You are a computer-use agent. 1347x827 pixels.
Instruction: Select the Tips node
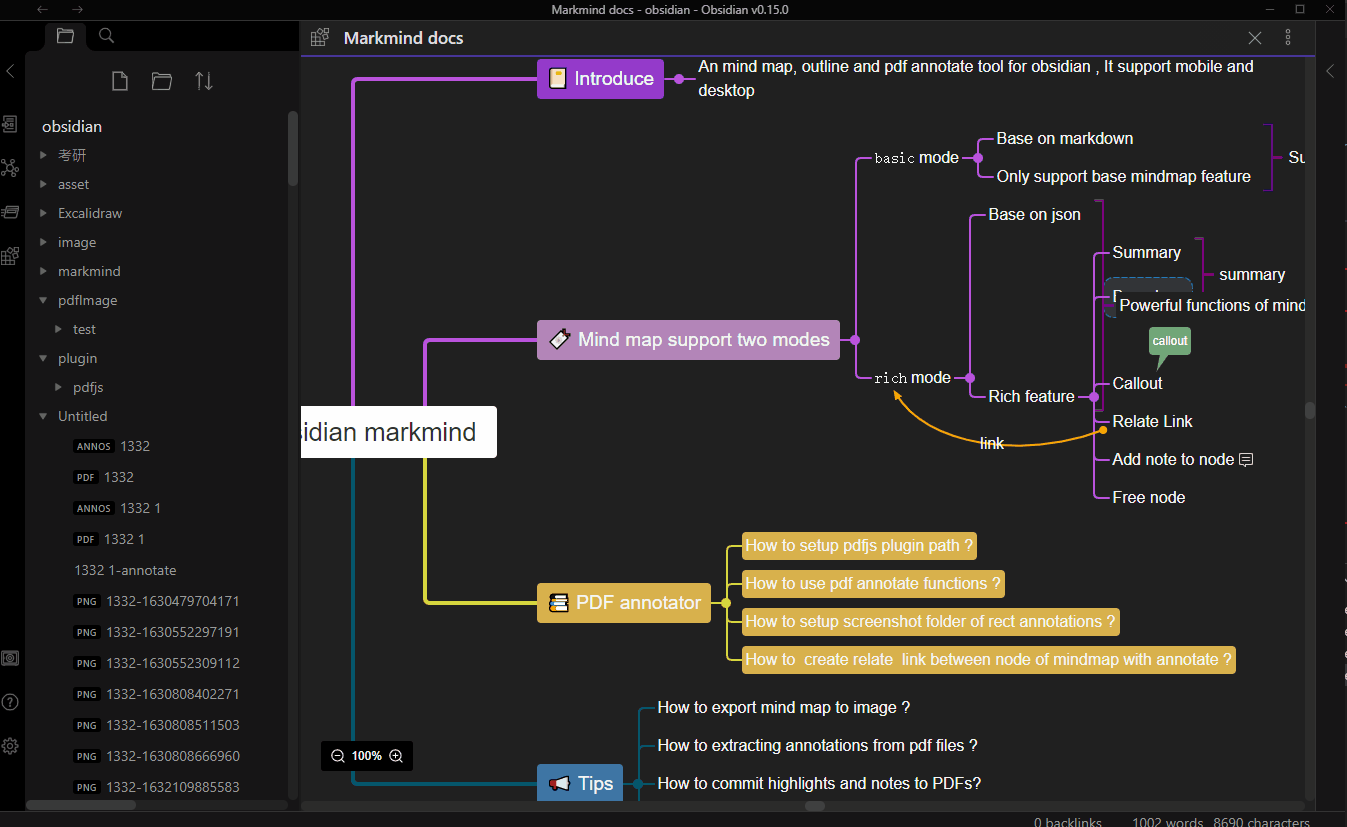580,783
